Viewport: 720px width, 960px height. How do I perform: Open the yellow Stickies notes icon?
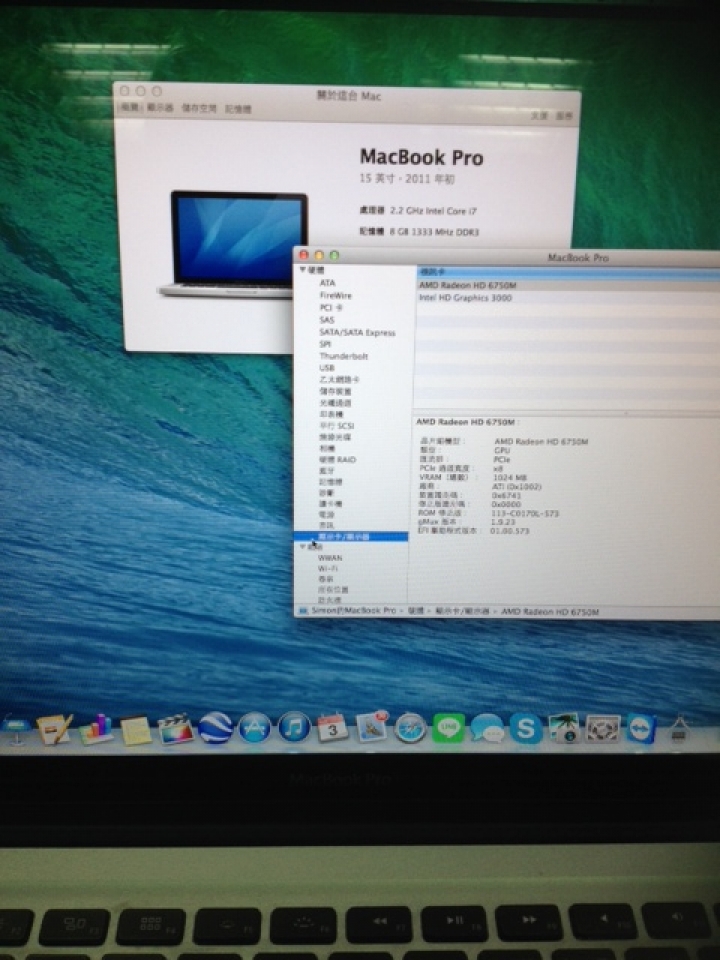[x=135, y=730]
